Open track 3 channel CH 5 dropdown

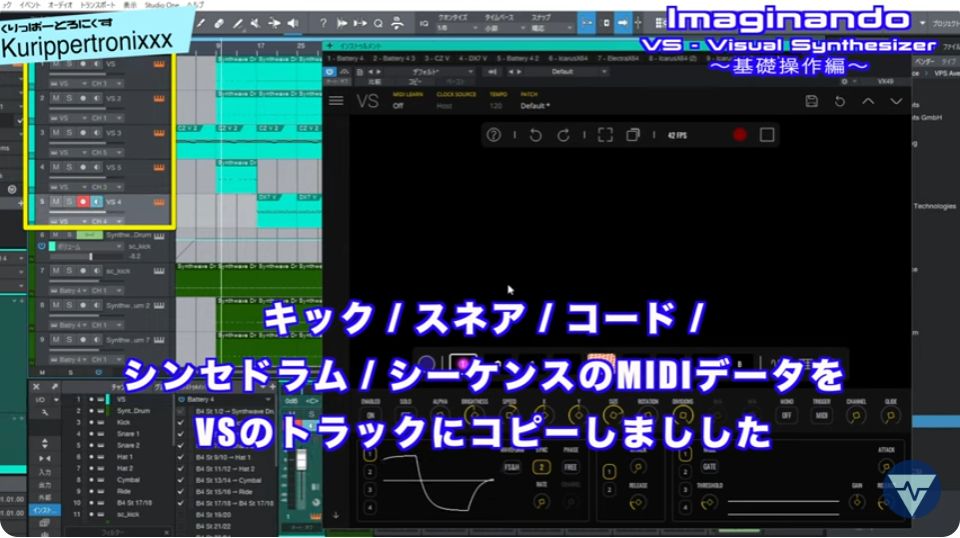107,152
